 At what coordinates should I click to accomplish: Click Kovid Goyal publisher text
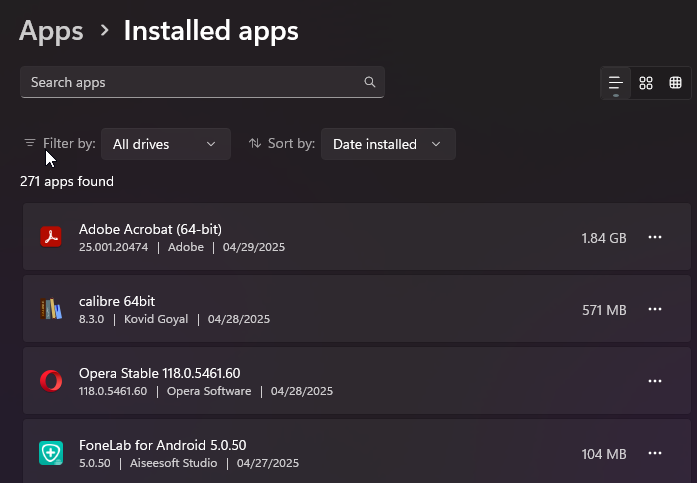pyautogui.click(x=156, y=319)
